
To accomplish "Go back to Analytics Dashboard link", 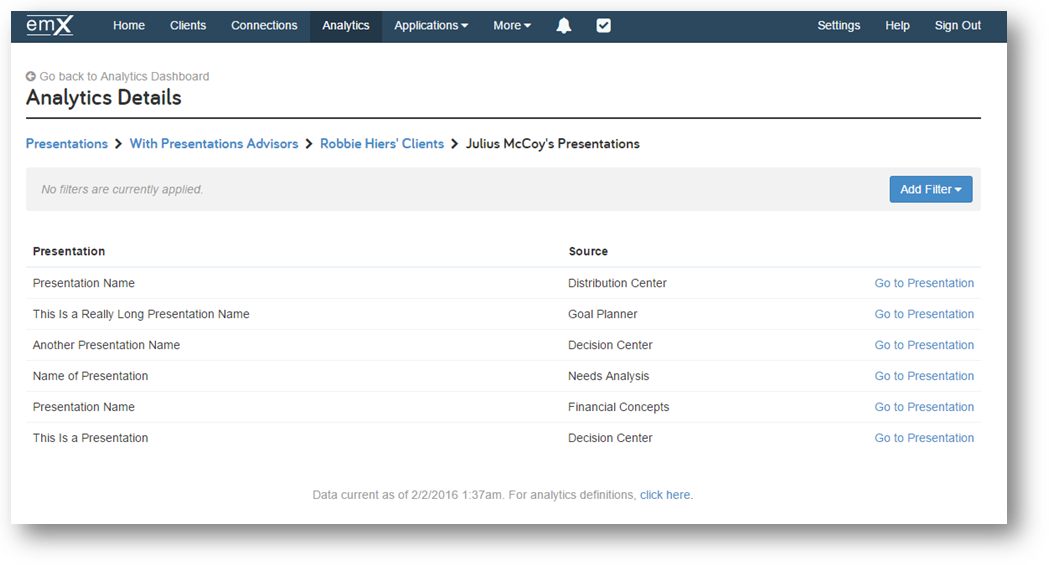I will click(124, 76).
